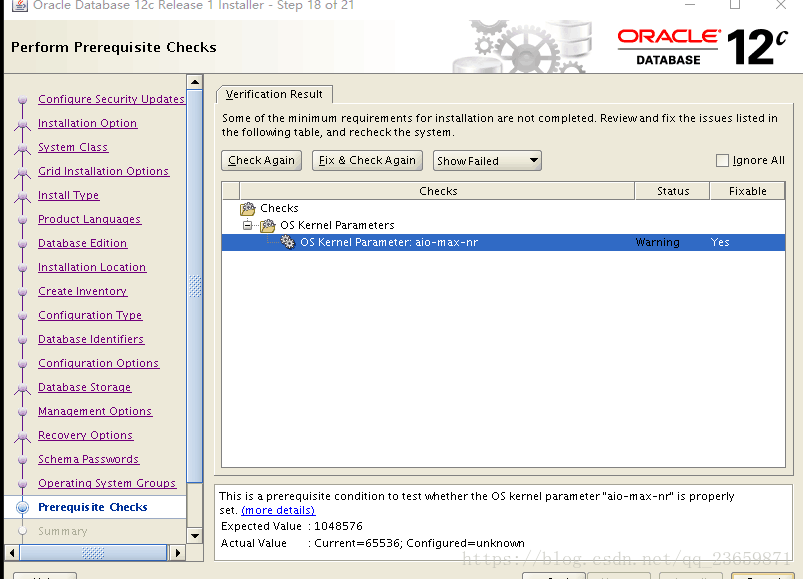This screenshot has width=803, height=579.
Task: Go to Management Options step
Action: [95, 412]
